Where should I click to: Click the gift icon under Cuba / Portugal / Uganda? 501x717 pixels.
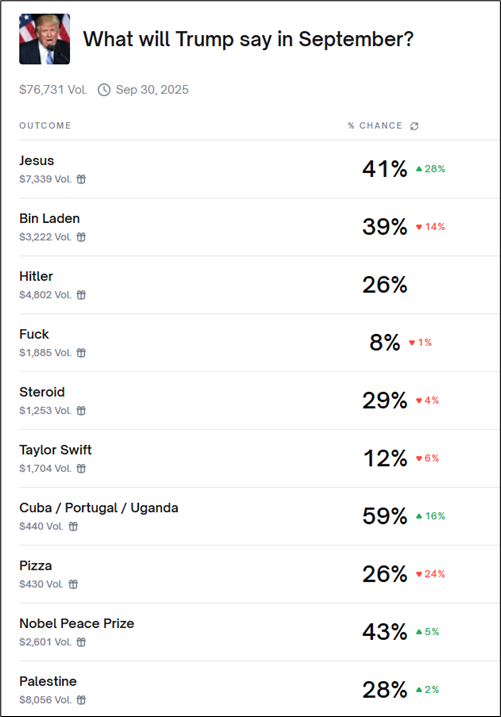click(73, 526)
